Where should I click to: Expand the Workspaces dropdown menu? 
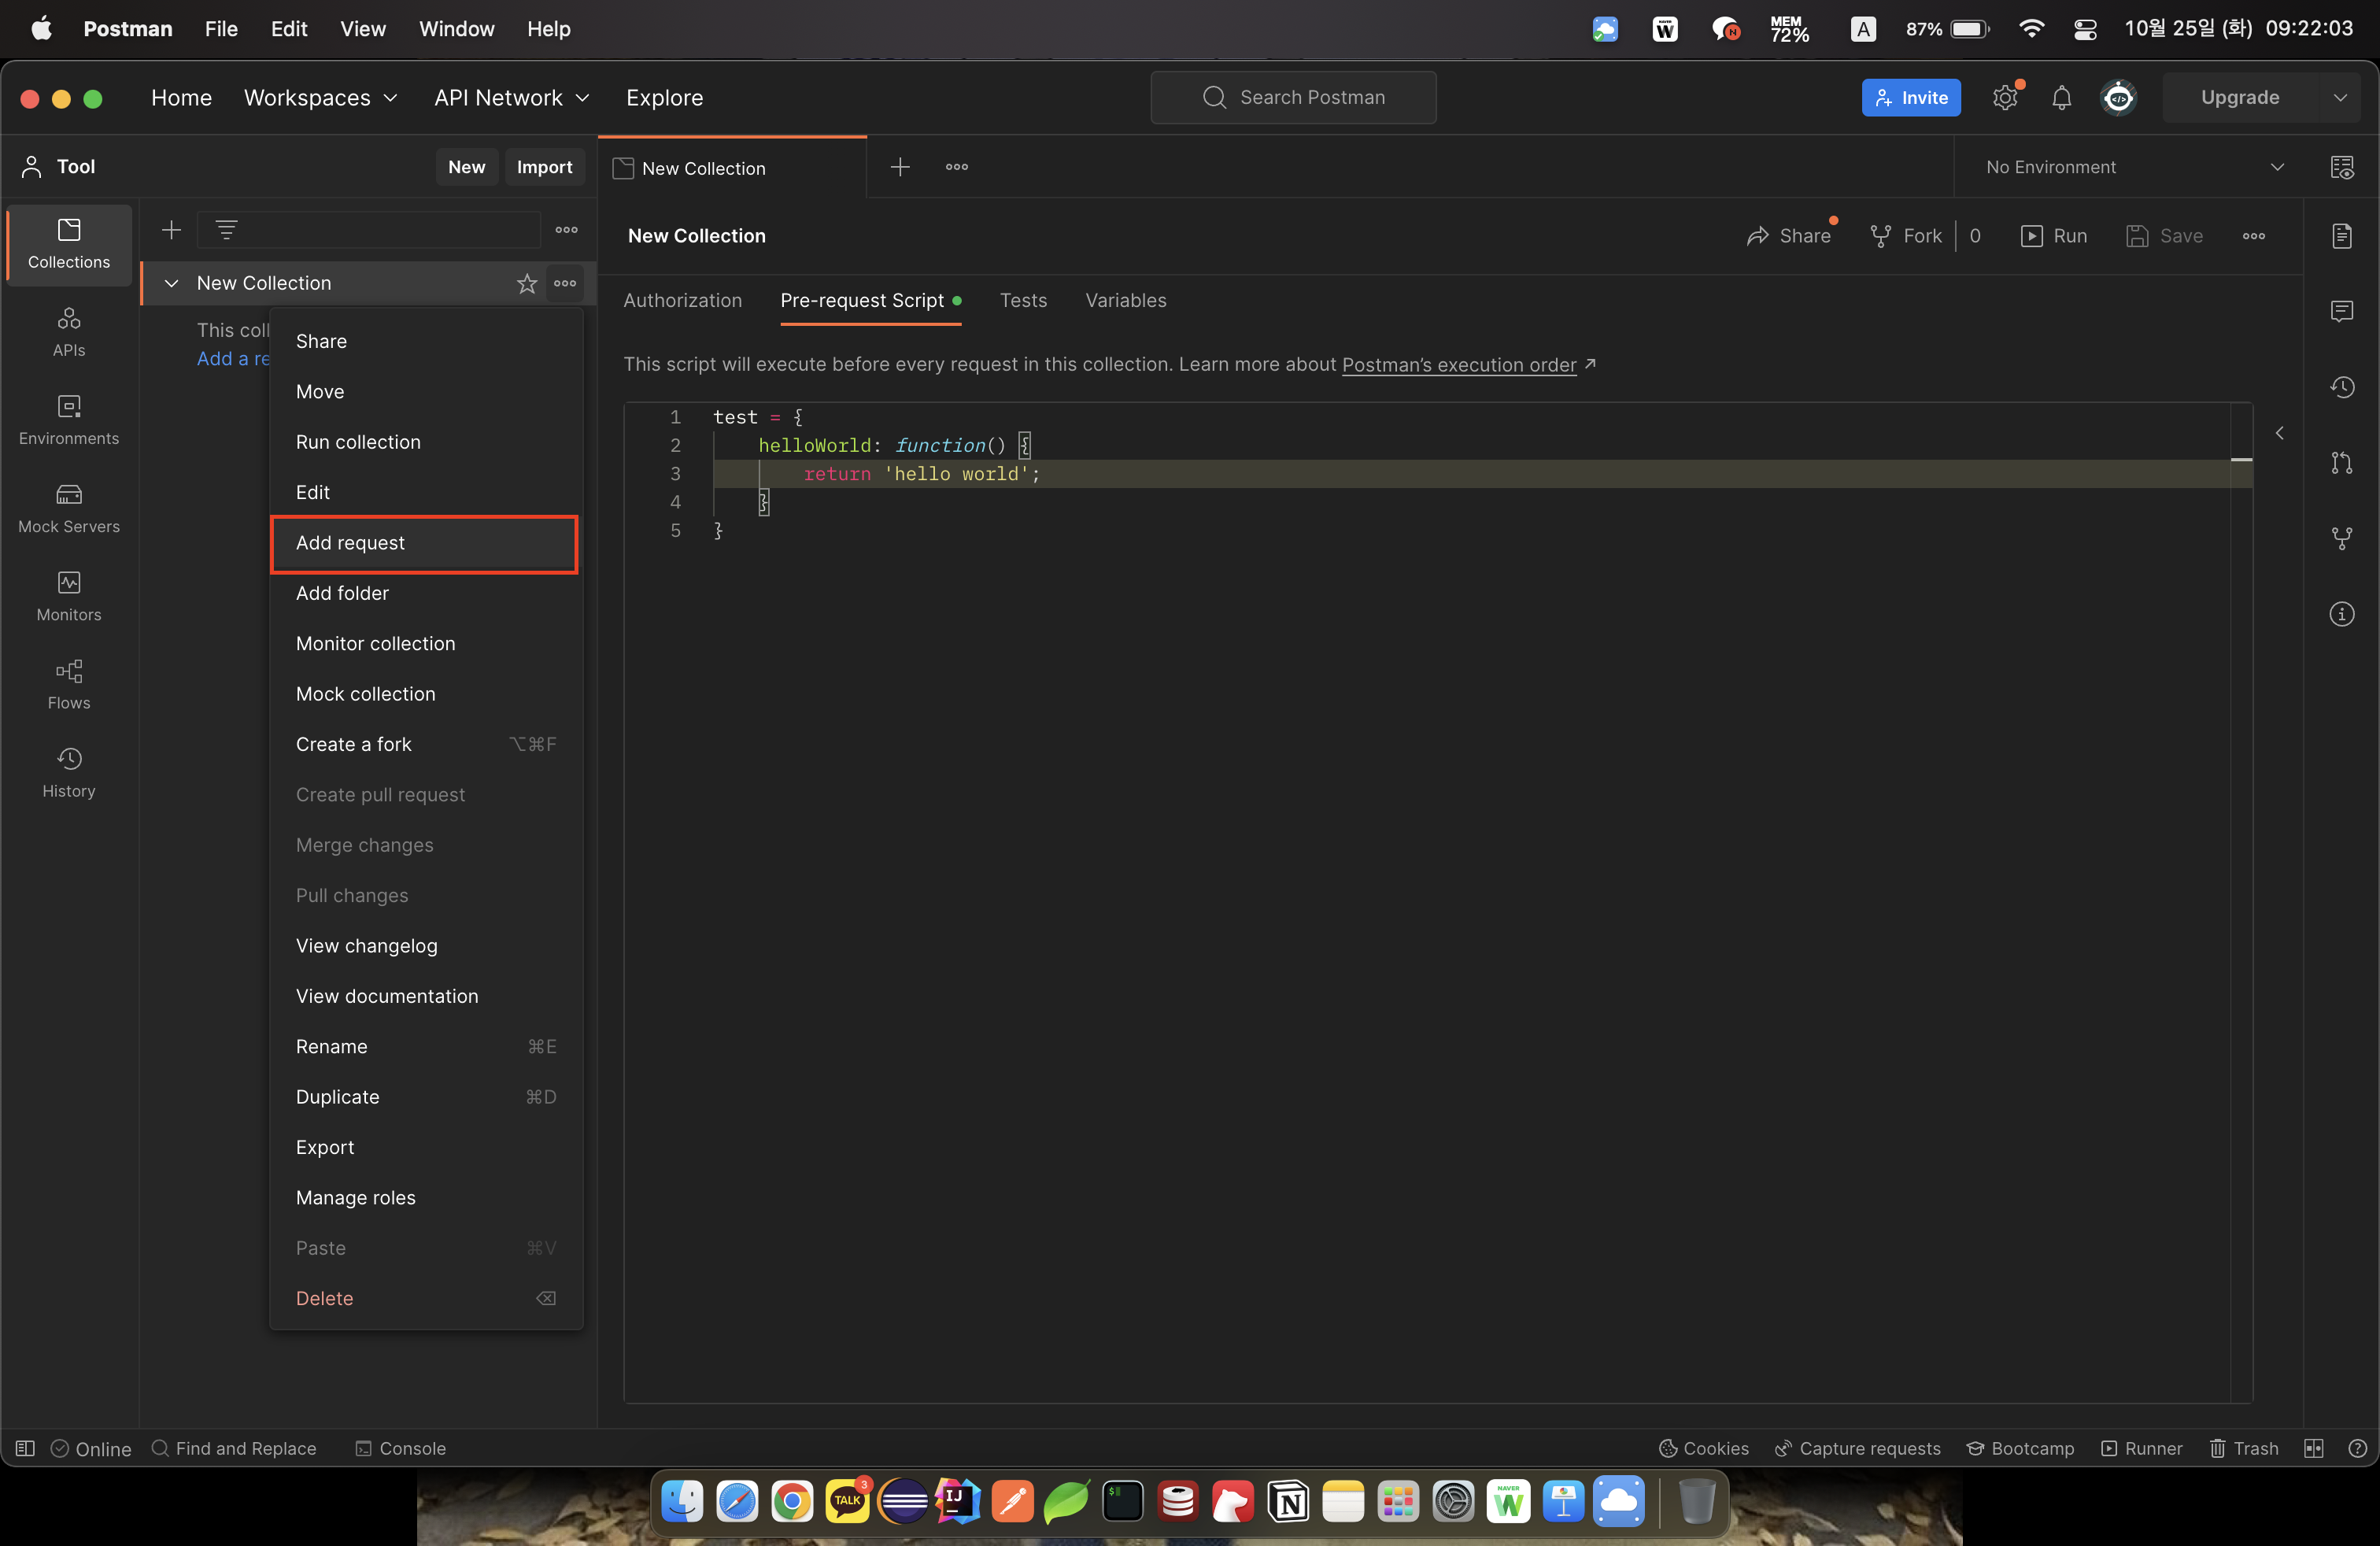pos(321,97)
